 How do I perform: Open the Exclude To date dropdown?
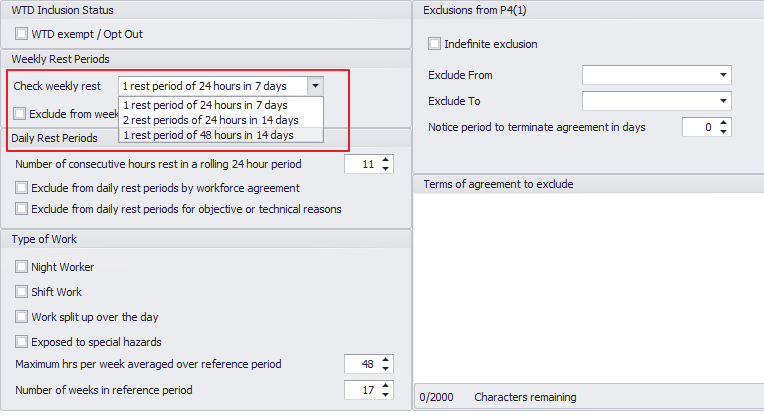tap(722, 101)
